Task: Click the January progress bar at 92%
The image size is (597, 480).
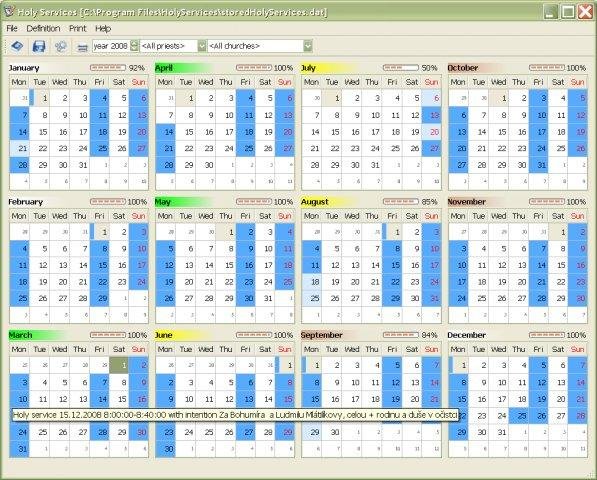Action: coord(108,68)
